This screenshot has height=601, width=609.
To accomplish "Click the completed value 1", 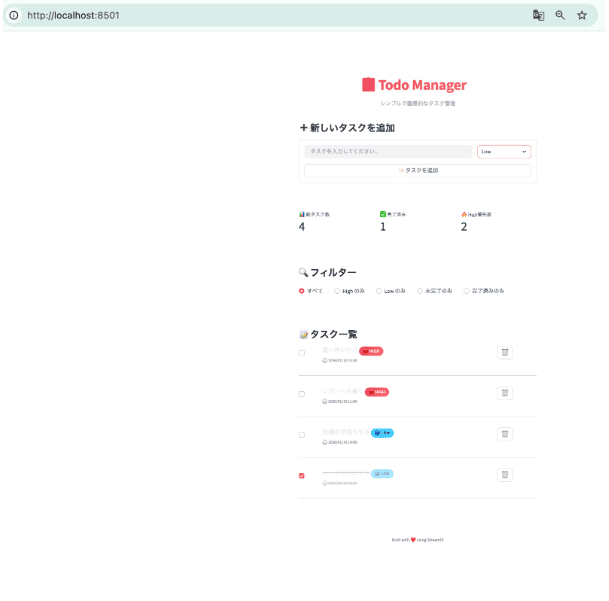I will click(x=383, y=227).
